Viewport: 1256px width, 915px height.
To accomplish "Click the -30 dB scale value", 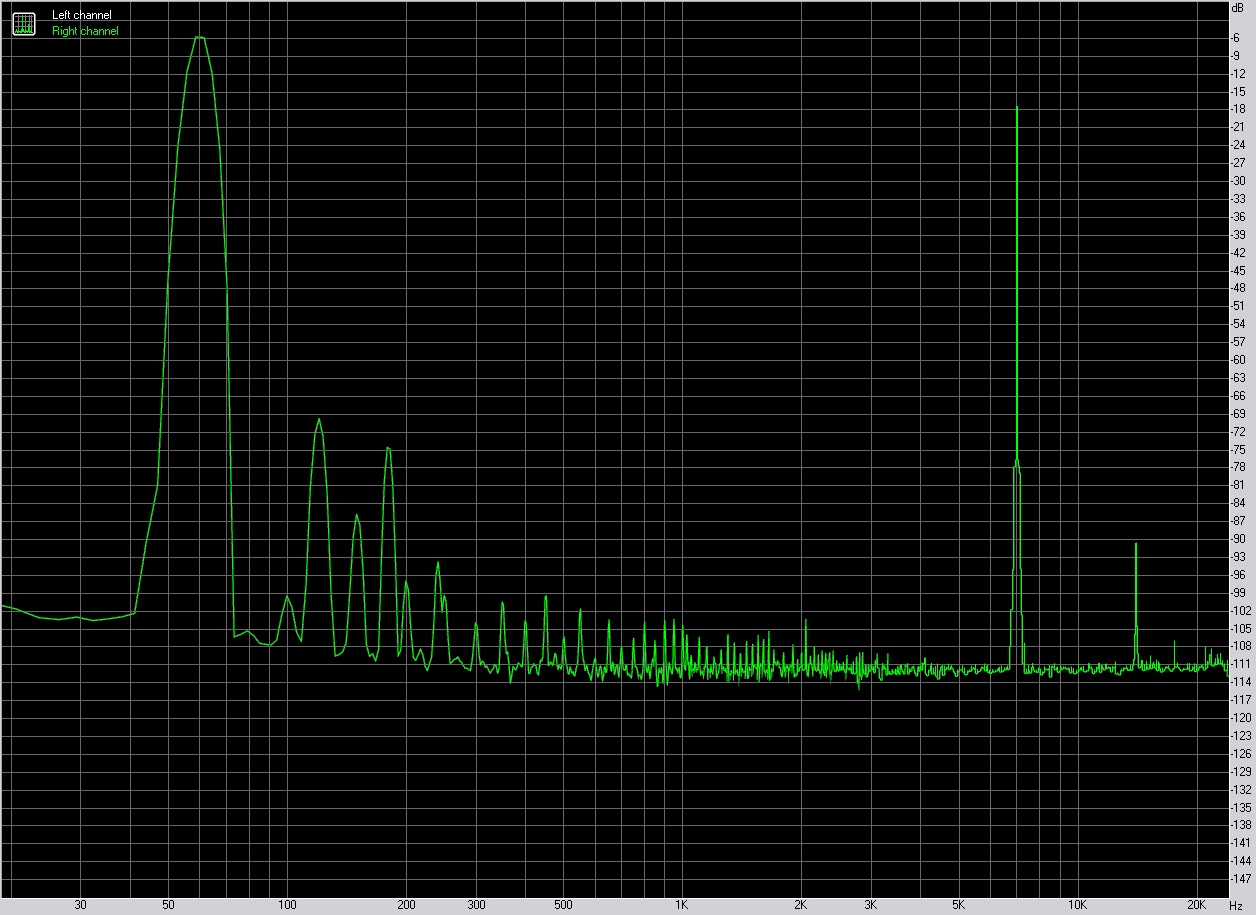I will click(1240, 181).
